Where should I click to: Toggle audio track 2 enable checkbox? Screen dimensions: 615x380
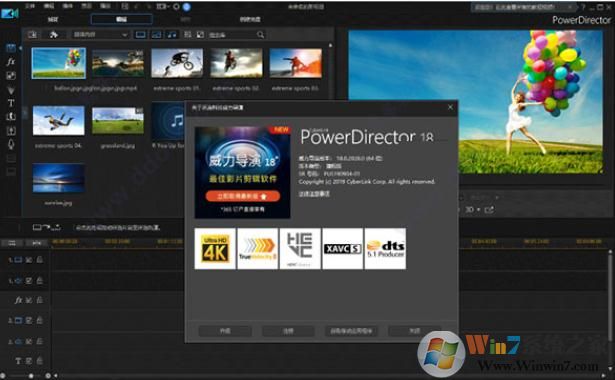pyautogui.click(x=29, y=342)
